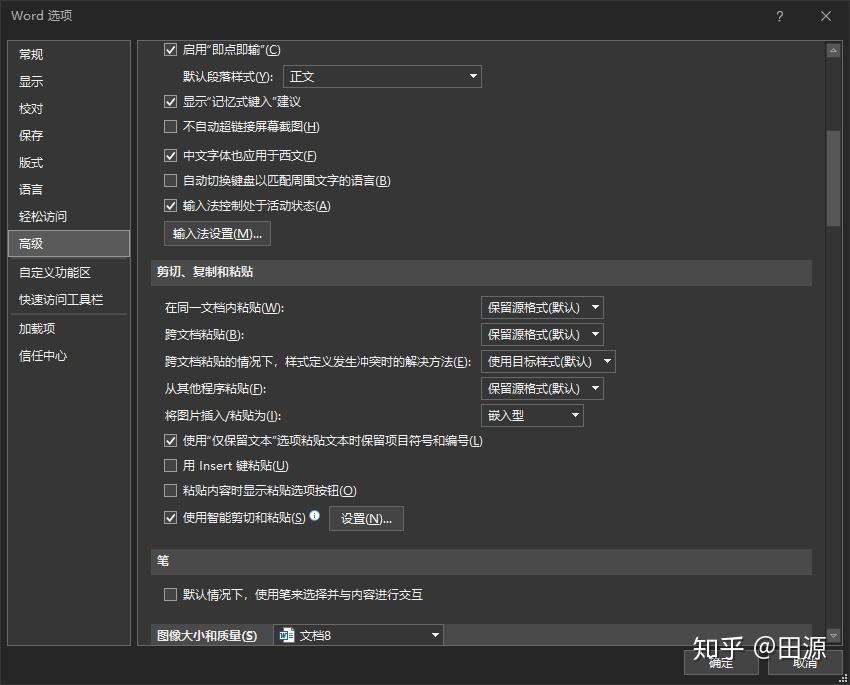This screenshot has height=685, width=850.
Task: Select the 常规 category
Action: click(69, 54)
